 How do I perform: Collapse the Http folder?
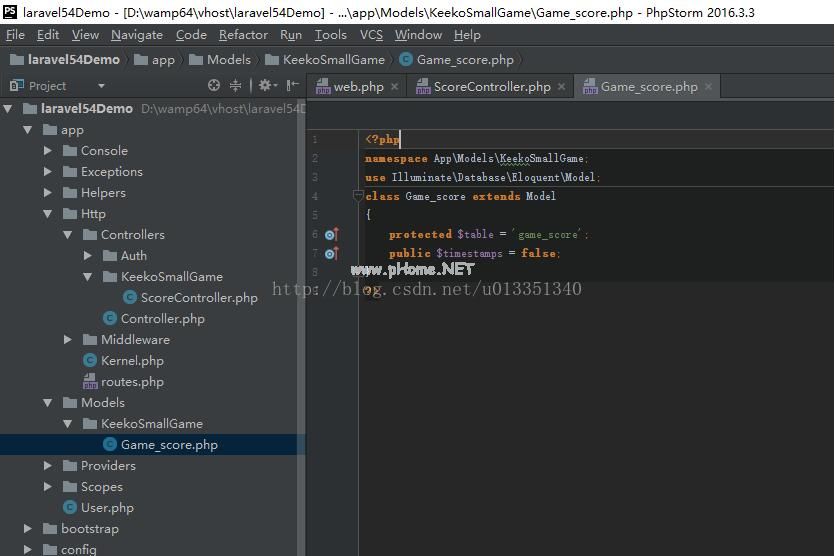tap(47, 214)
